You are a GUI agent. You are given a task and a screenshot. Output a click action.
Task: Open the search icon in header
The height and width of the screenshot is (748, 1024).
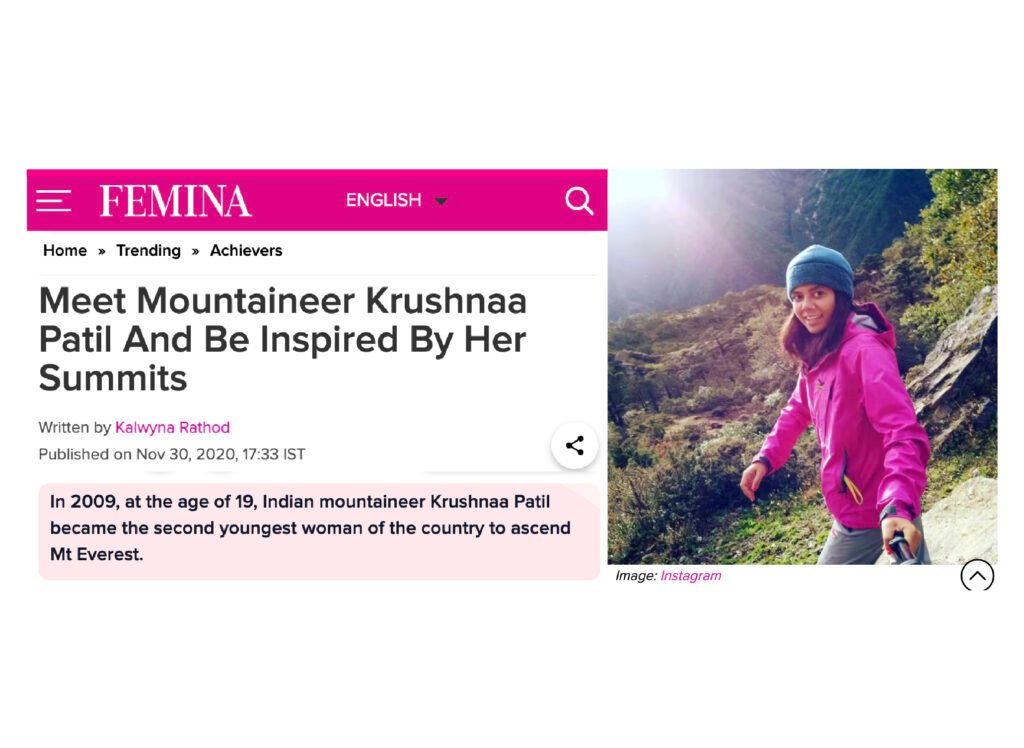[579, 201]
